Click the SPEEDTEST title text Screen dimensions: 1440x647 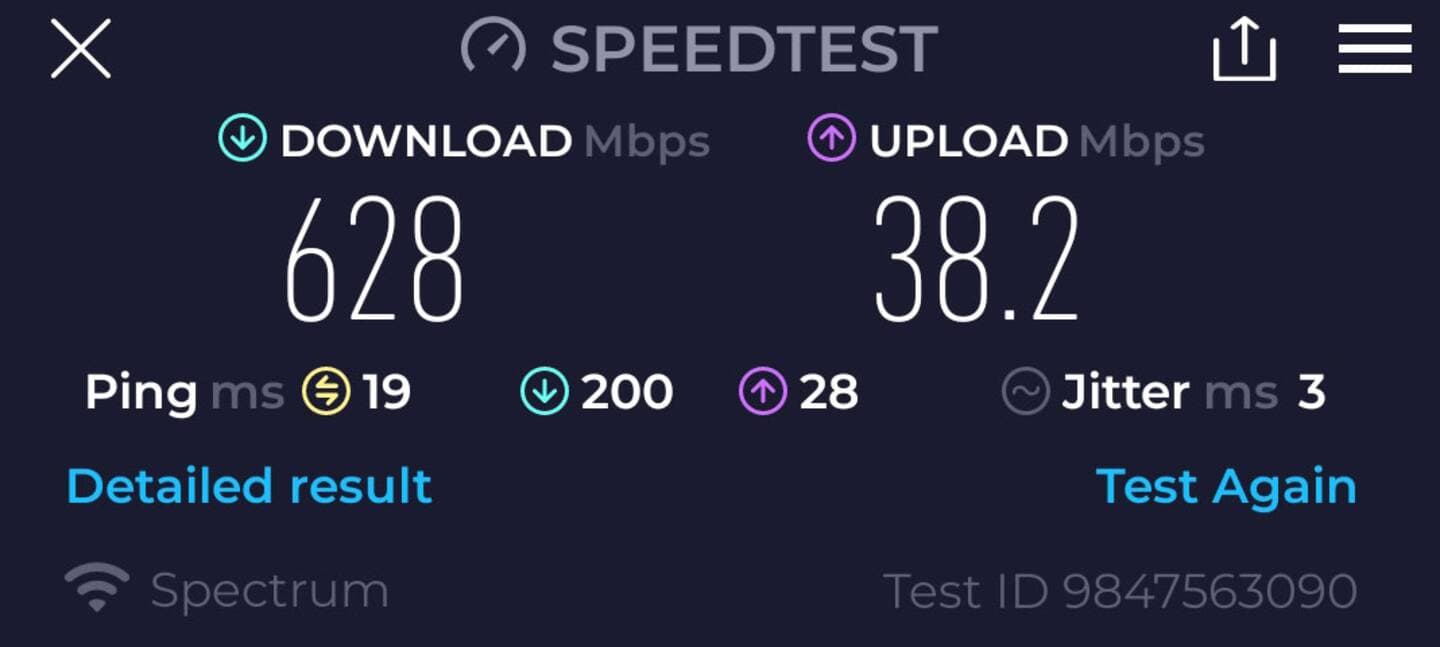coord(745,49)
